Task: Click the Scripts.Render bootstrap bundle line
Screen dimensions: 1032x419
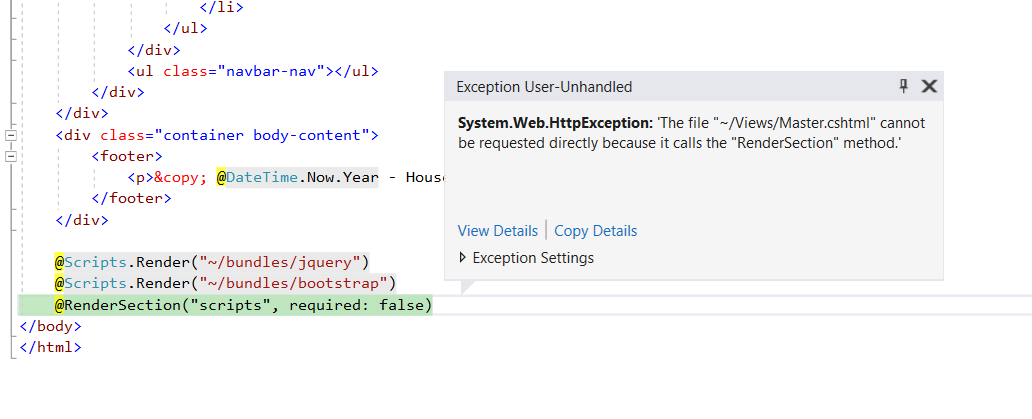Action: click(225, 283)
